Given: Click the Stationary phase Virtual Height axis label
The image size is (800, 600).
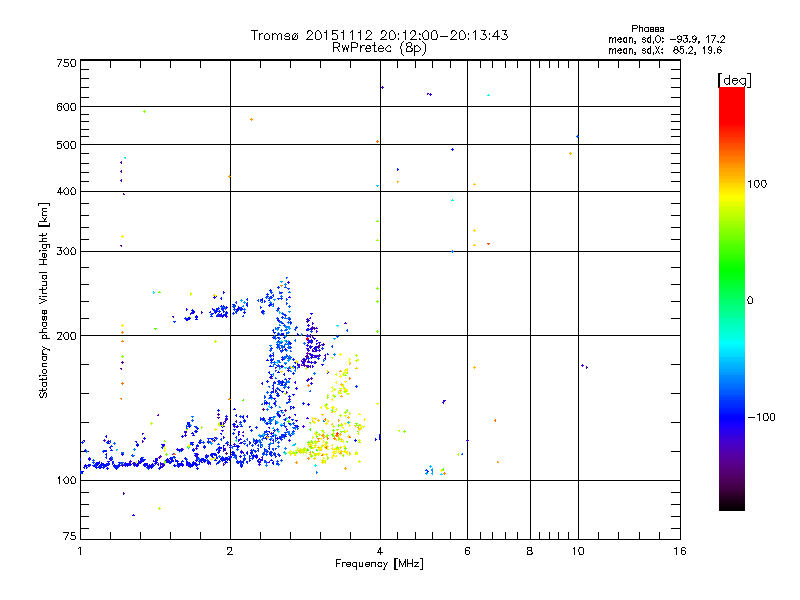Looking at the screenshot, I should (x=44, y=301).
